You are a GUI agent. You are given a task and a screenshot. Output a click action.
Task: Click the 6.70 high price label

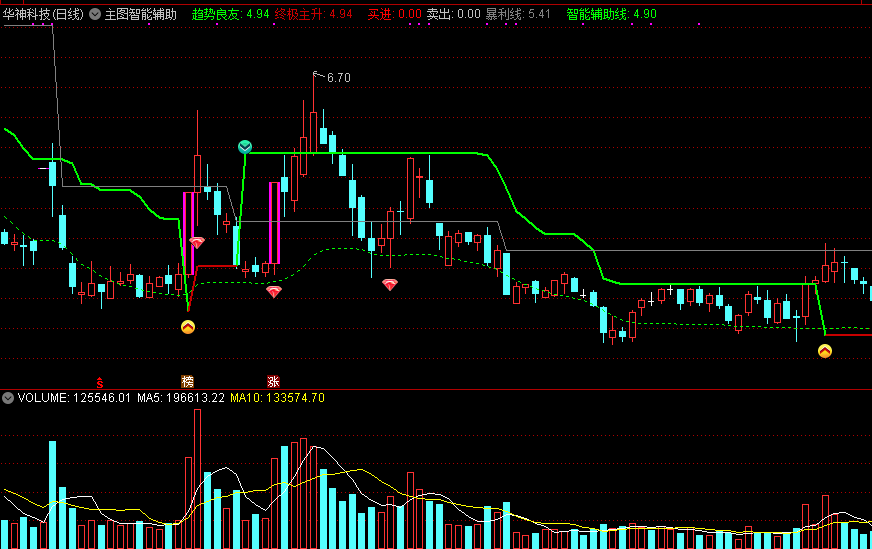[339, 78]
